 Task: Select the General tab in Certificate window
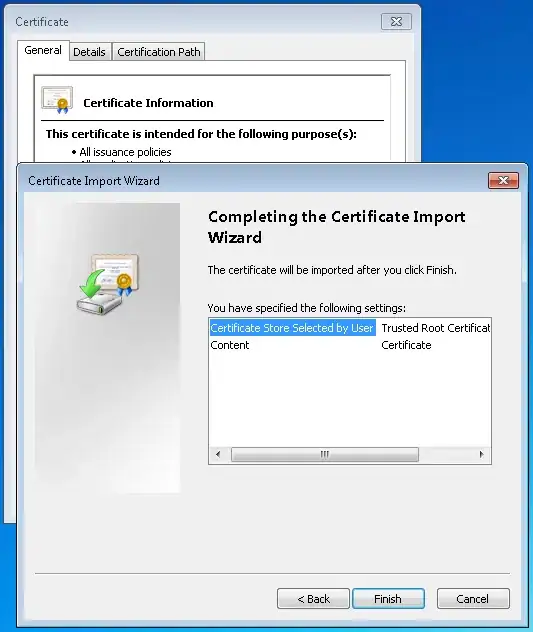tap(43, 50)
